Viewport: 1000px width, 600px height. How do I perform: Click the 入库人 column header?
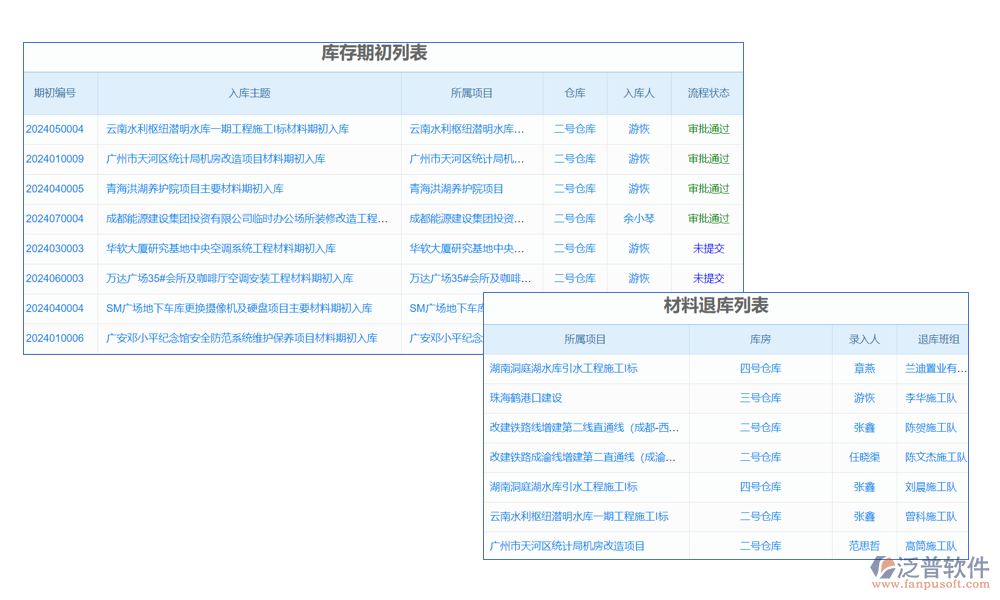[x=639, y=93]
